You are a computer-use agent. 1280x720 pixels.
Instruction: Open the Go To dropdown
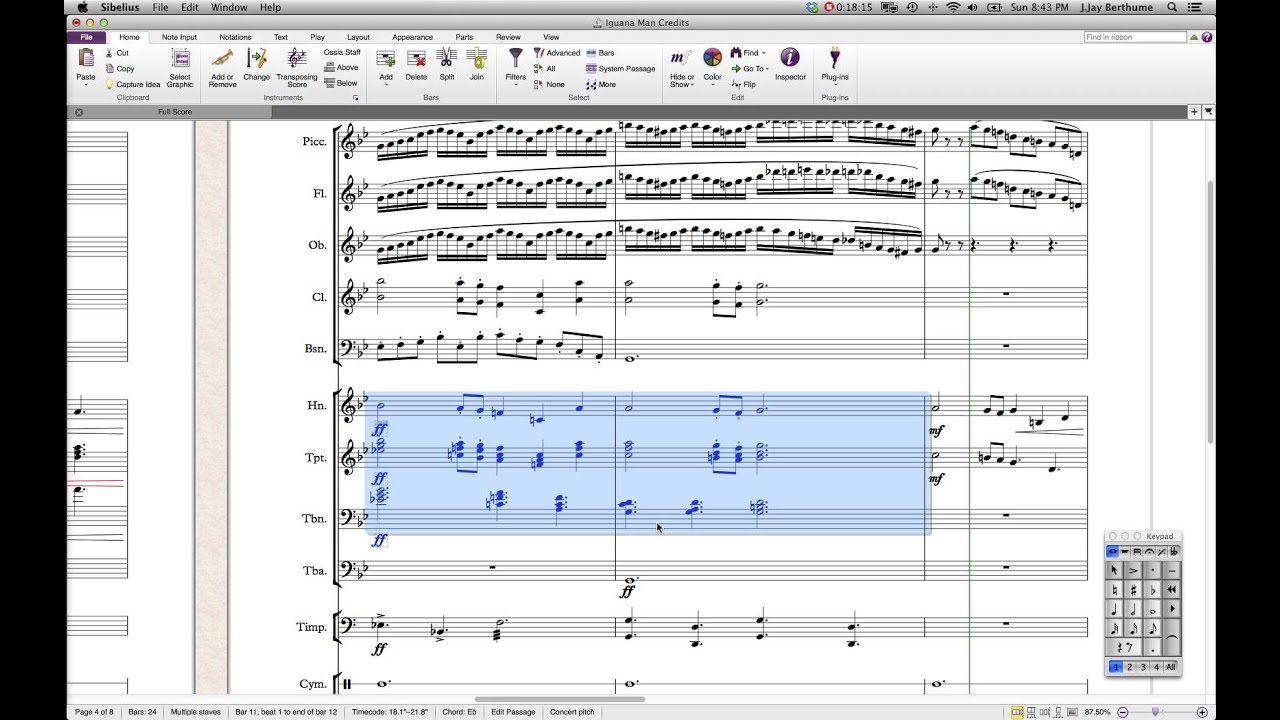767,69
